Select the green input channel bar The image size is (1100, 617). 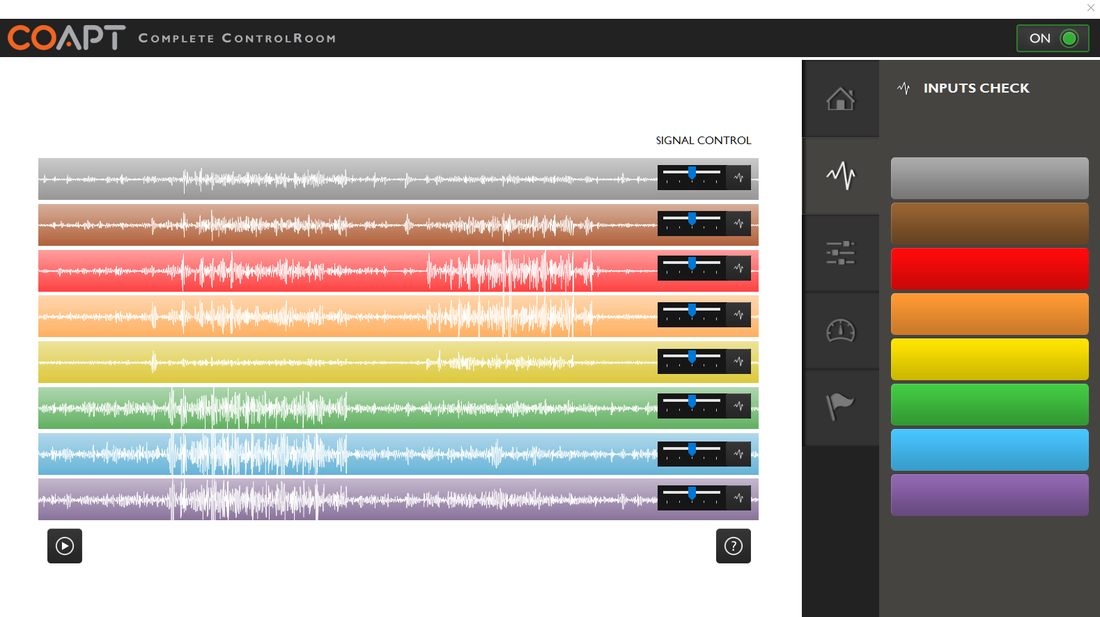point(989,404)
